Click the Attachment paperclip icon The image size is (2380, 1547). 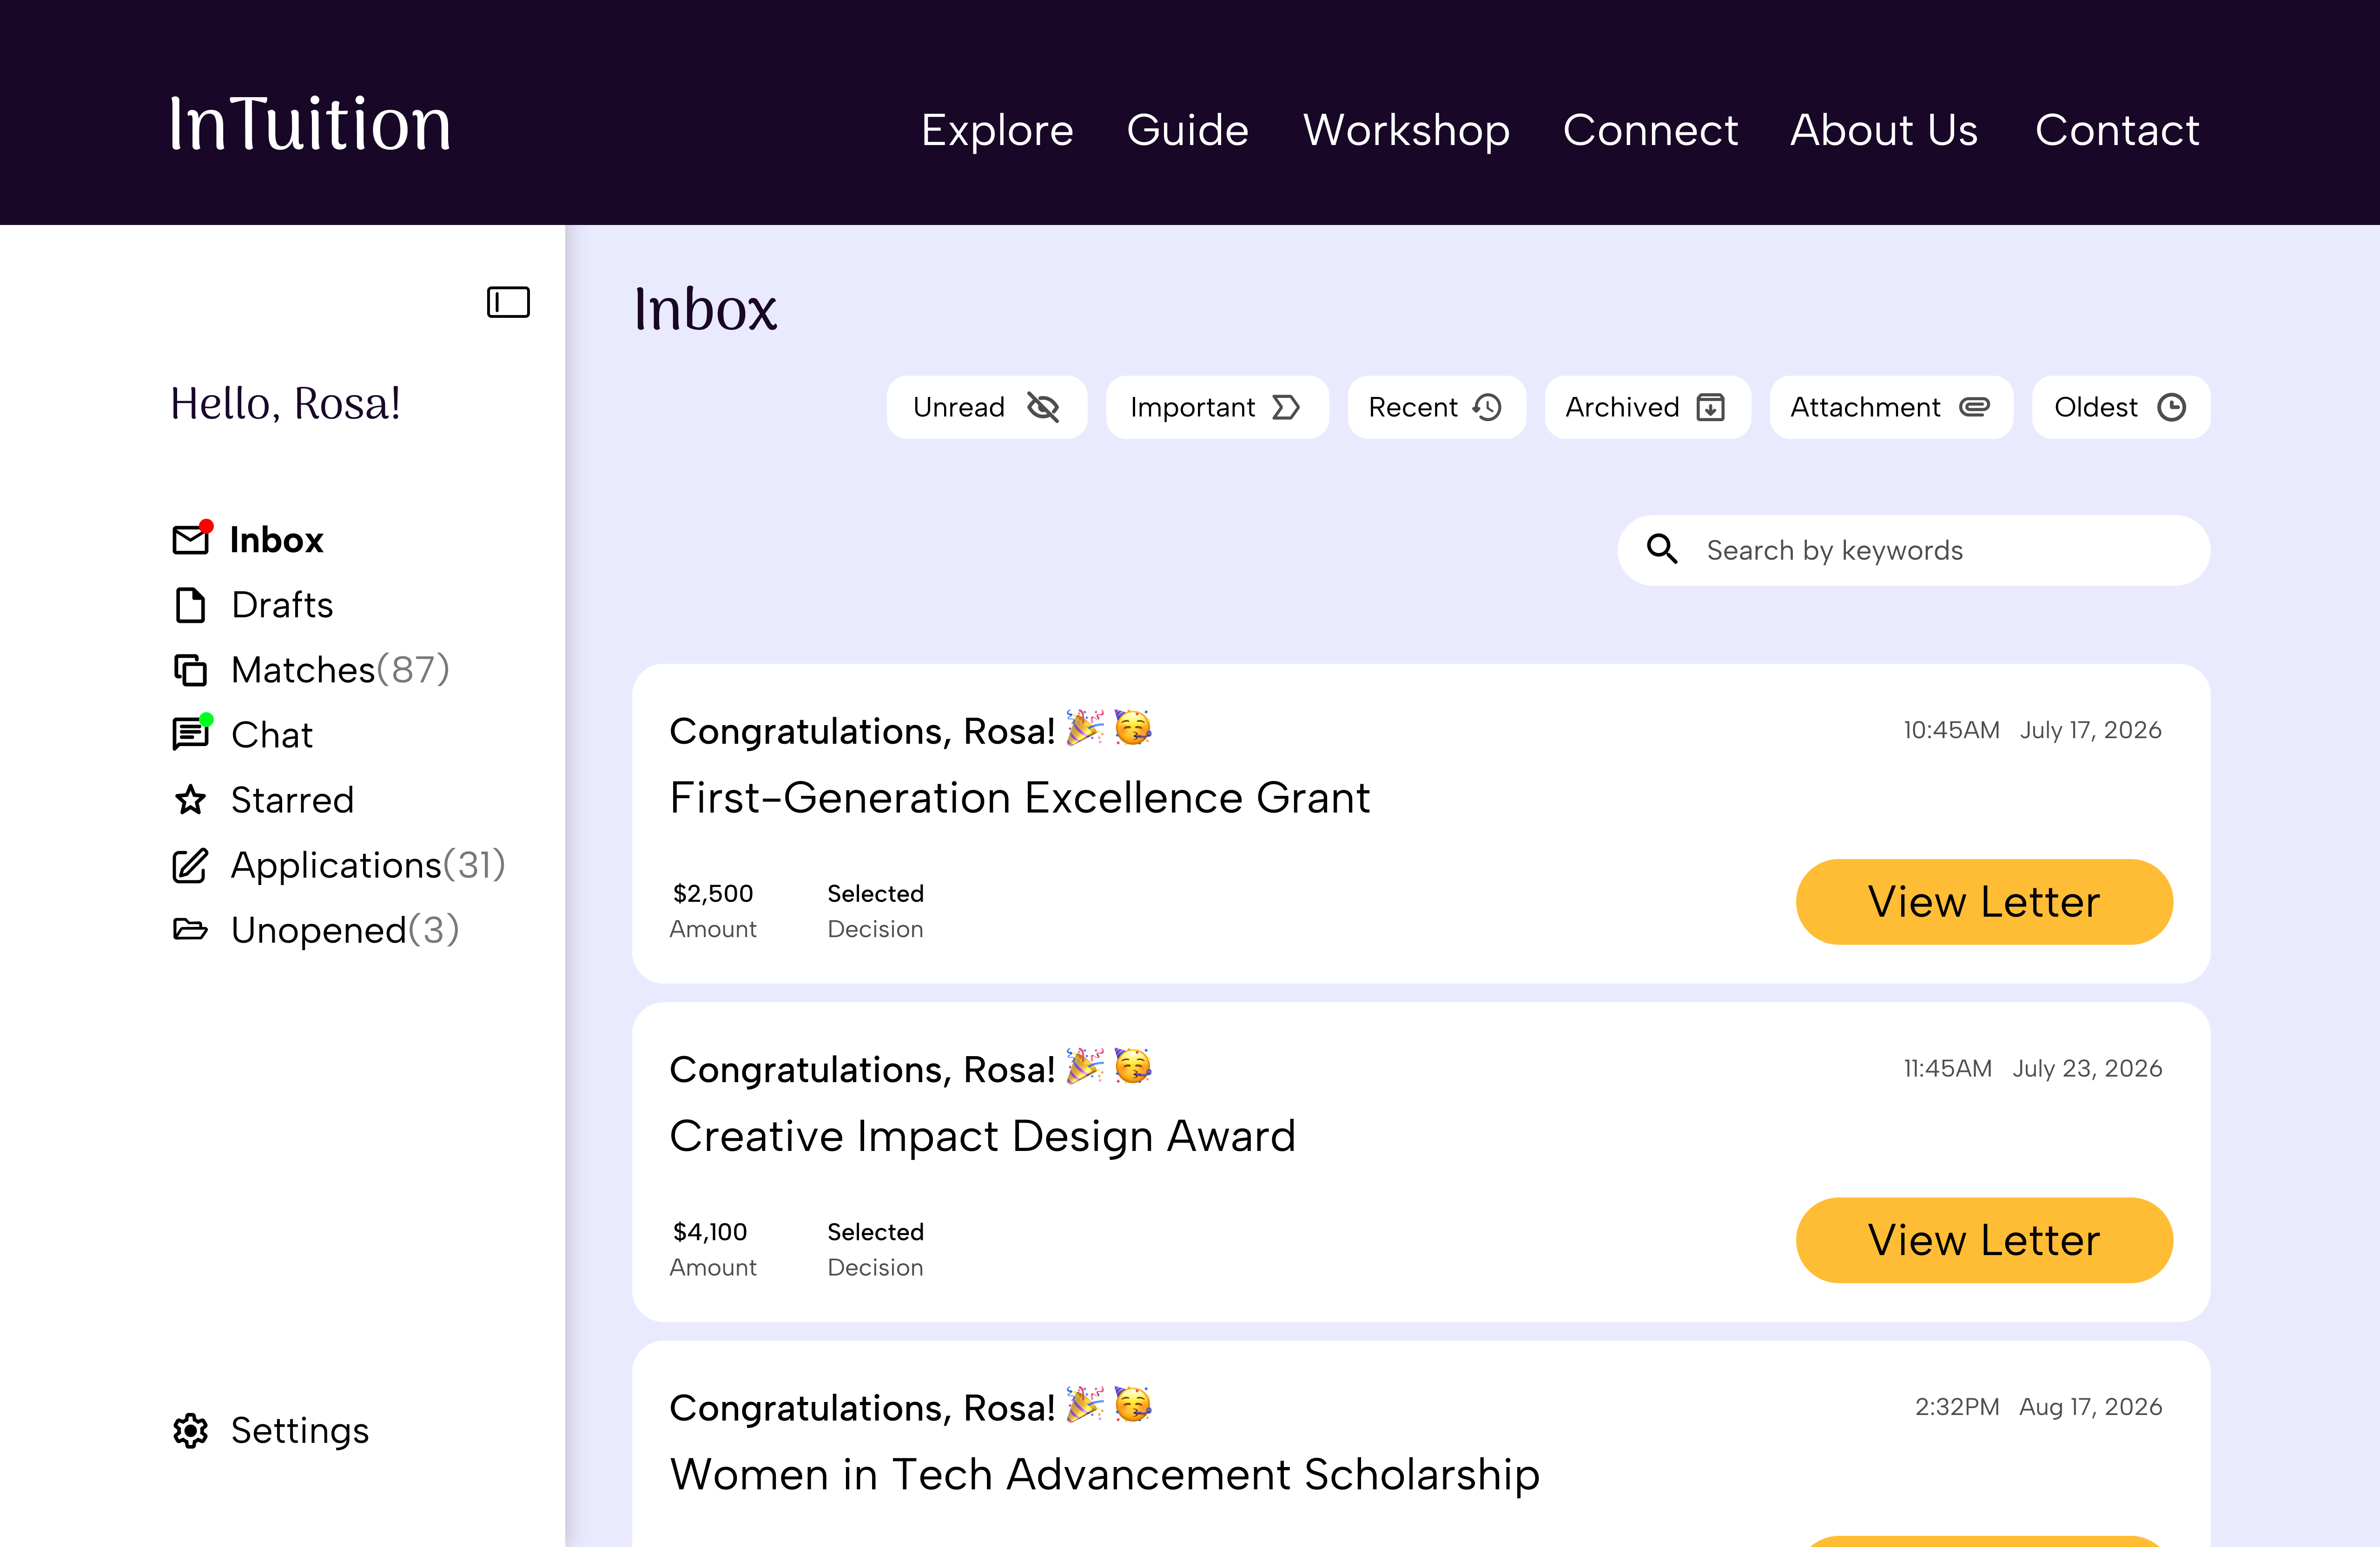1974,407
